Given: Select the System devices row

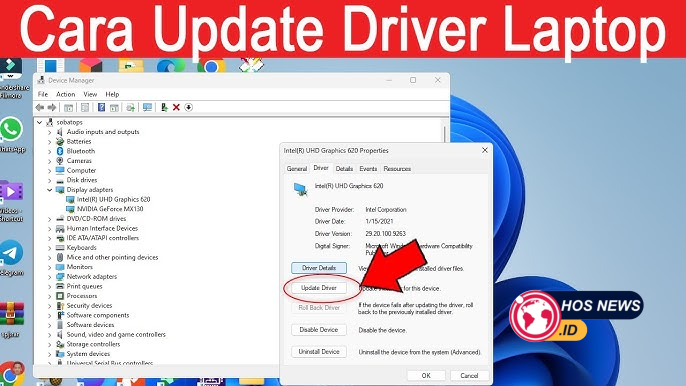Looking at the screenshot, I should click(x=88, y=354).
